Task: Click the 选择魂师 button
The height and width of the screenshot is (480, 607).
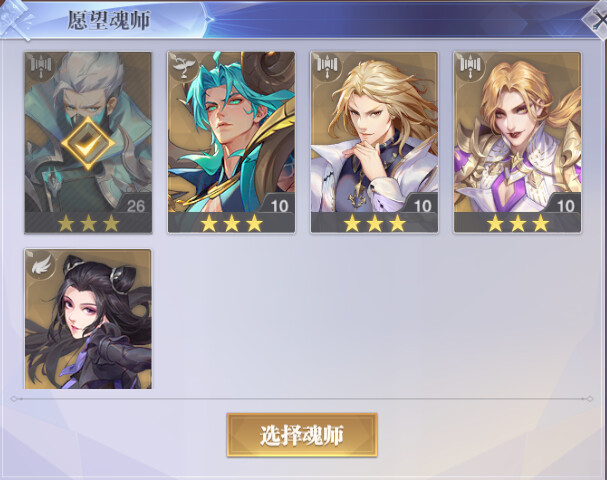Action: (302, 435)
